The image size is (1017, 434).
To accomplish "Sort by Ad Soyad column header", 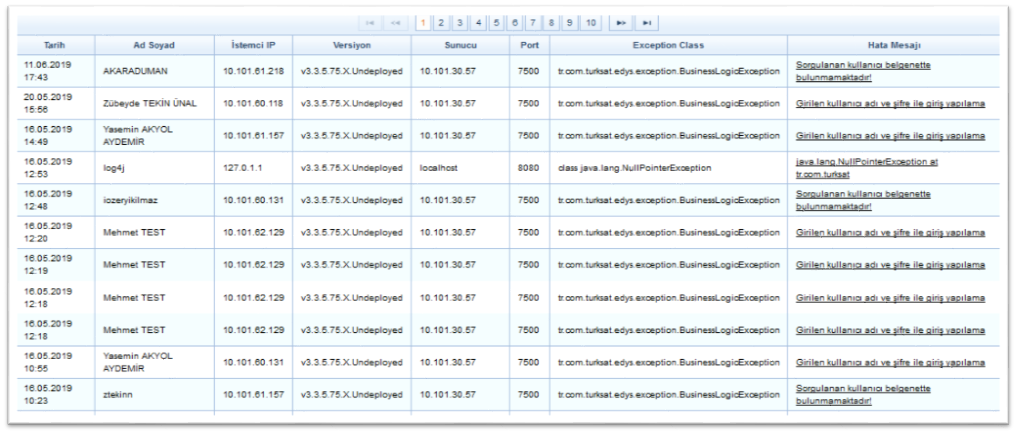I will (153, 45).
